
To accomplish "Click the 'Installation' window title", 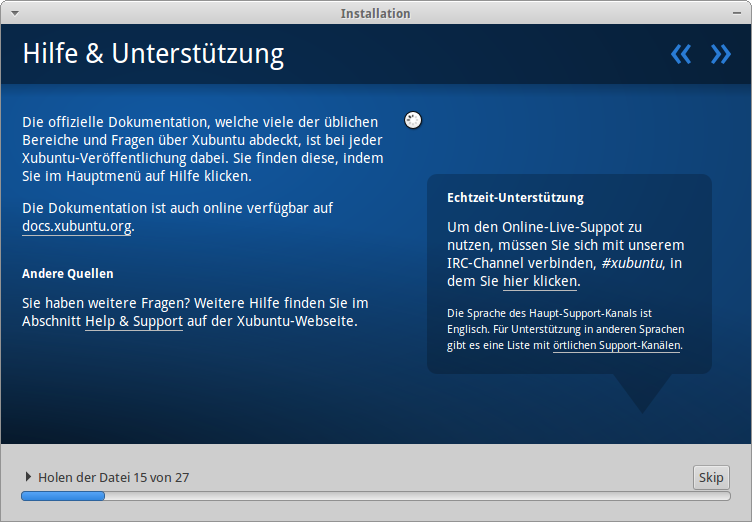I will [x=376, y=13].
